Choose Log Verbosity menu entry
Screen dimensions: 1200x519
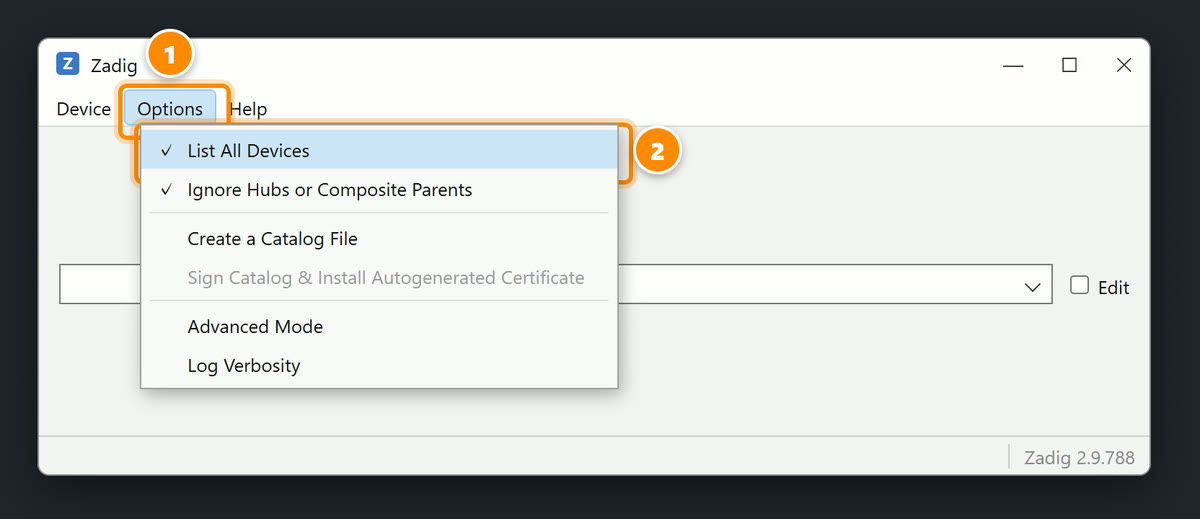pos(379,366)
